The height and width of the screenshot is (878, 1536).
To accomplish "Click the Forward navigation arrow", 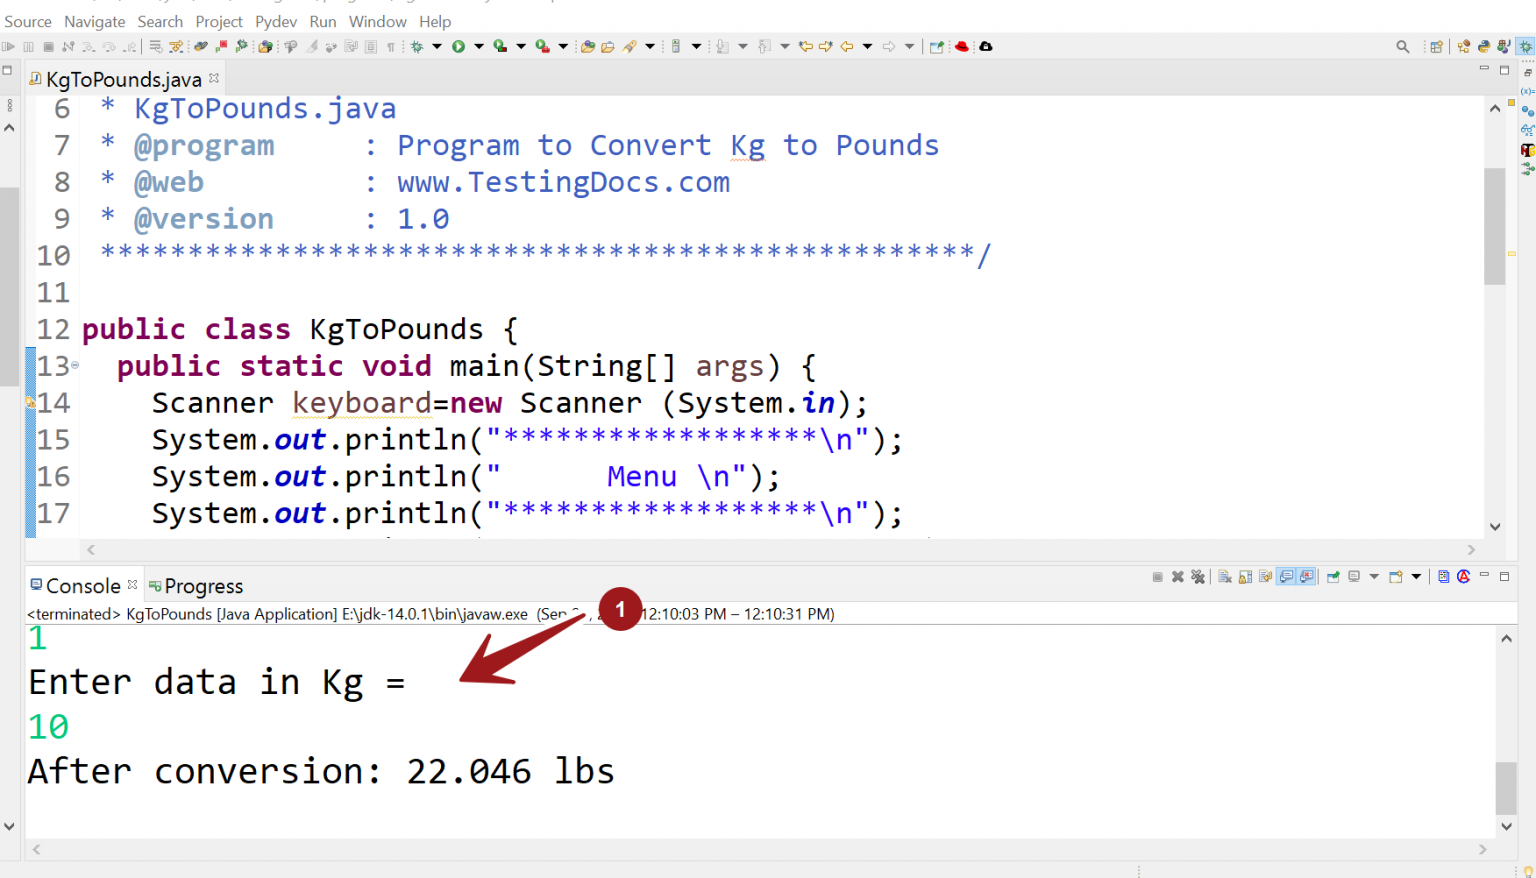I will click(889, 46).
